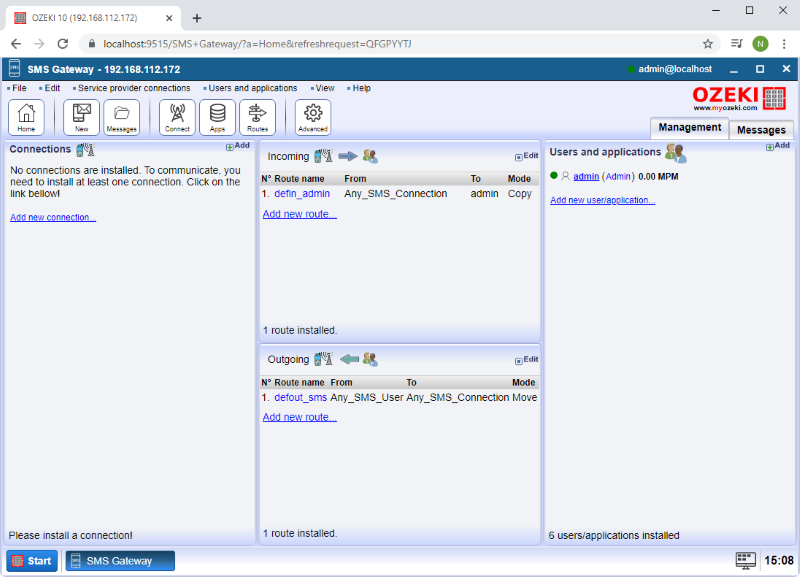Click the OZEKI logo
Screen dimensions: 800x577
[x=739, y=98]
